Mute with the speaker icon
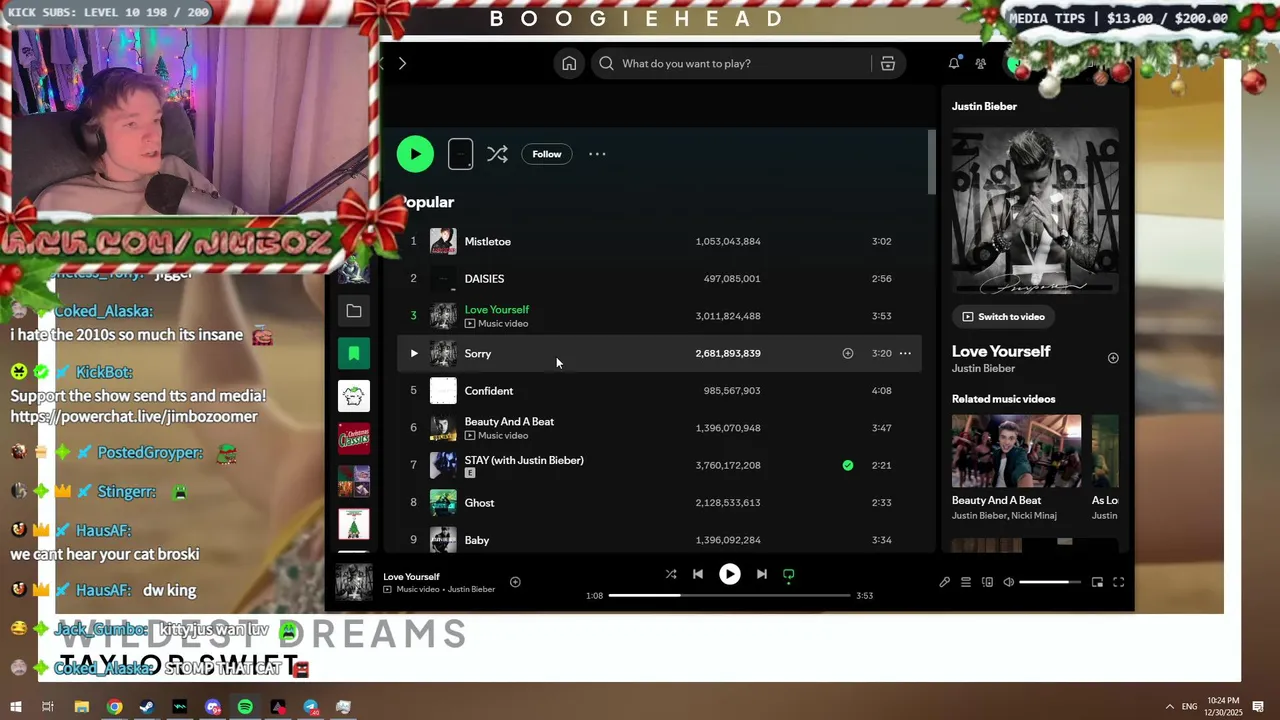Screen dimensions: 1280x720 pyautogui.click(x=1008, y=582)
